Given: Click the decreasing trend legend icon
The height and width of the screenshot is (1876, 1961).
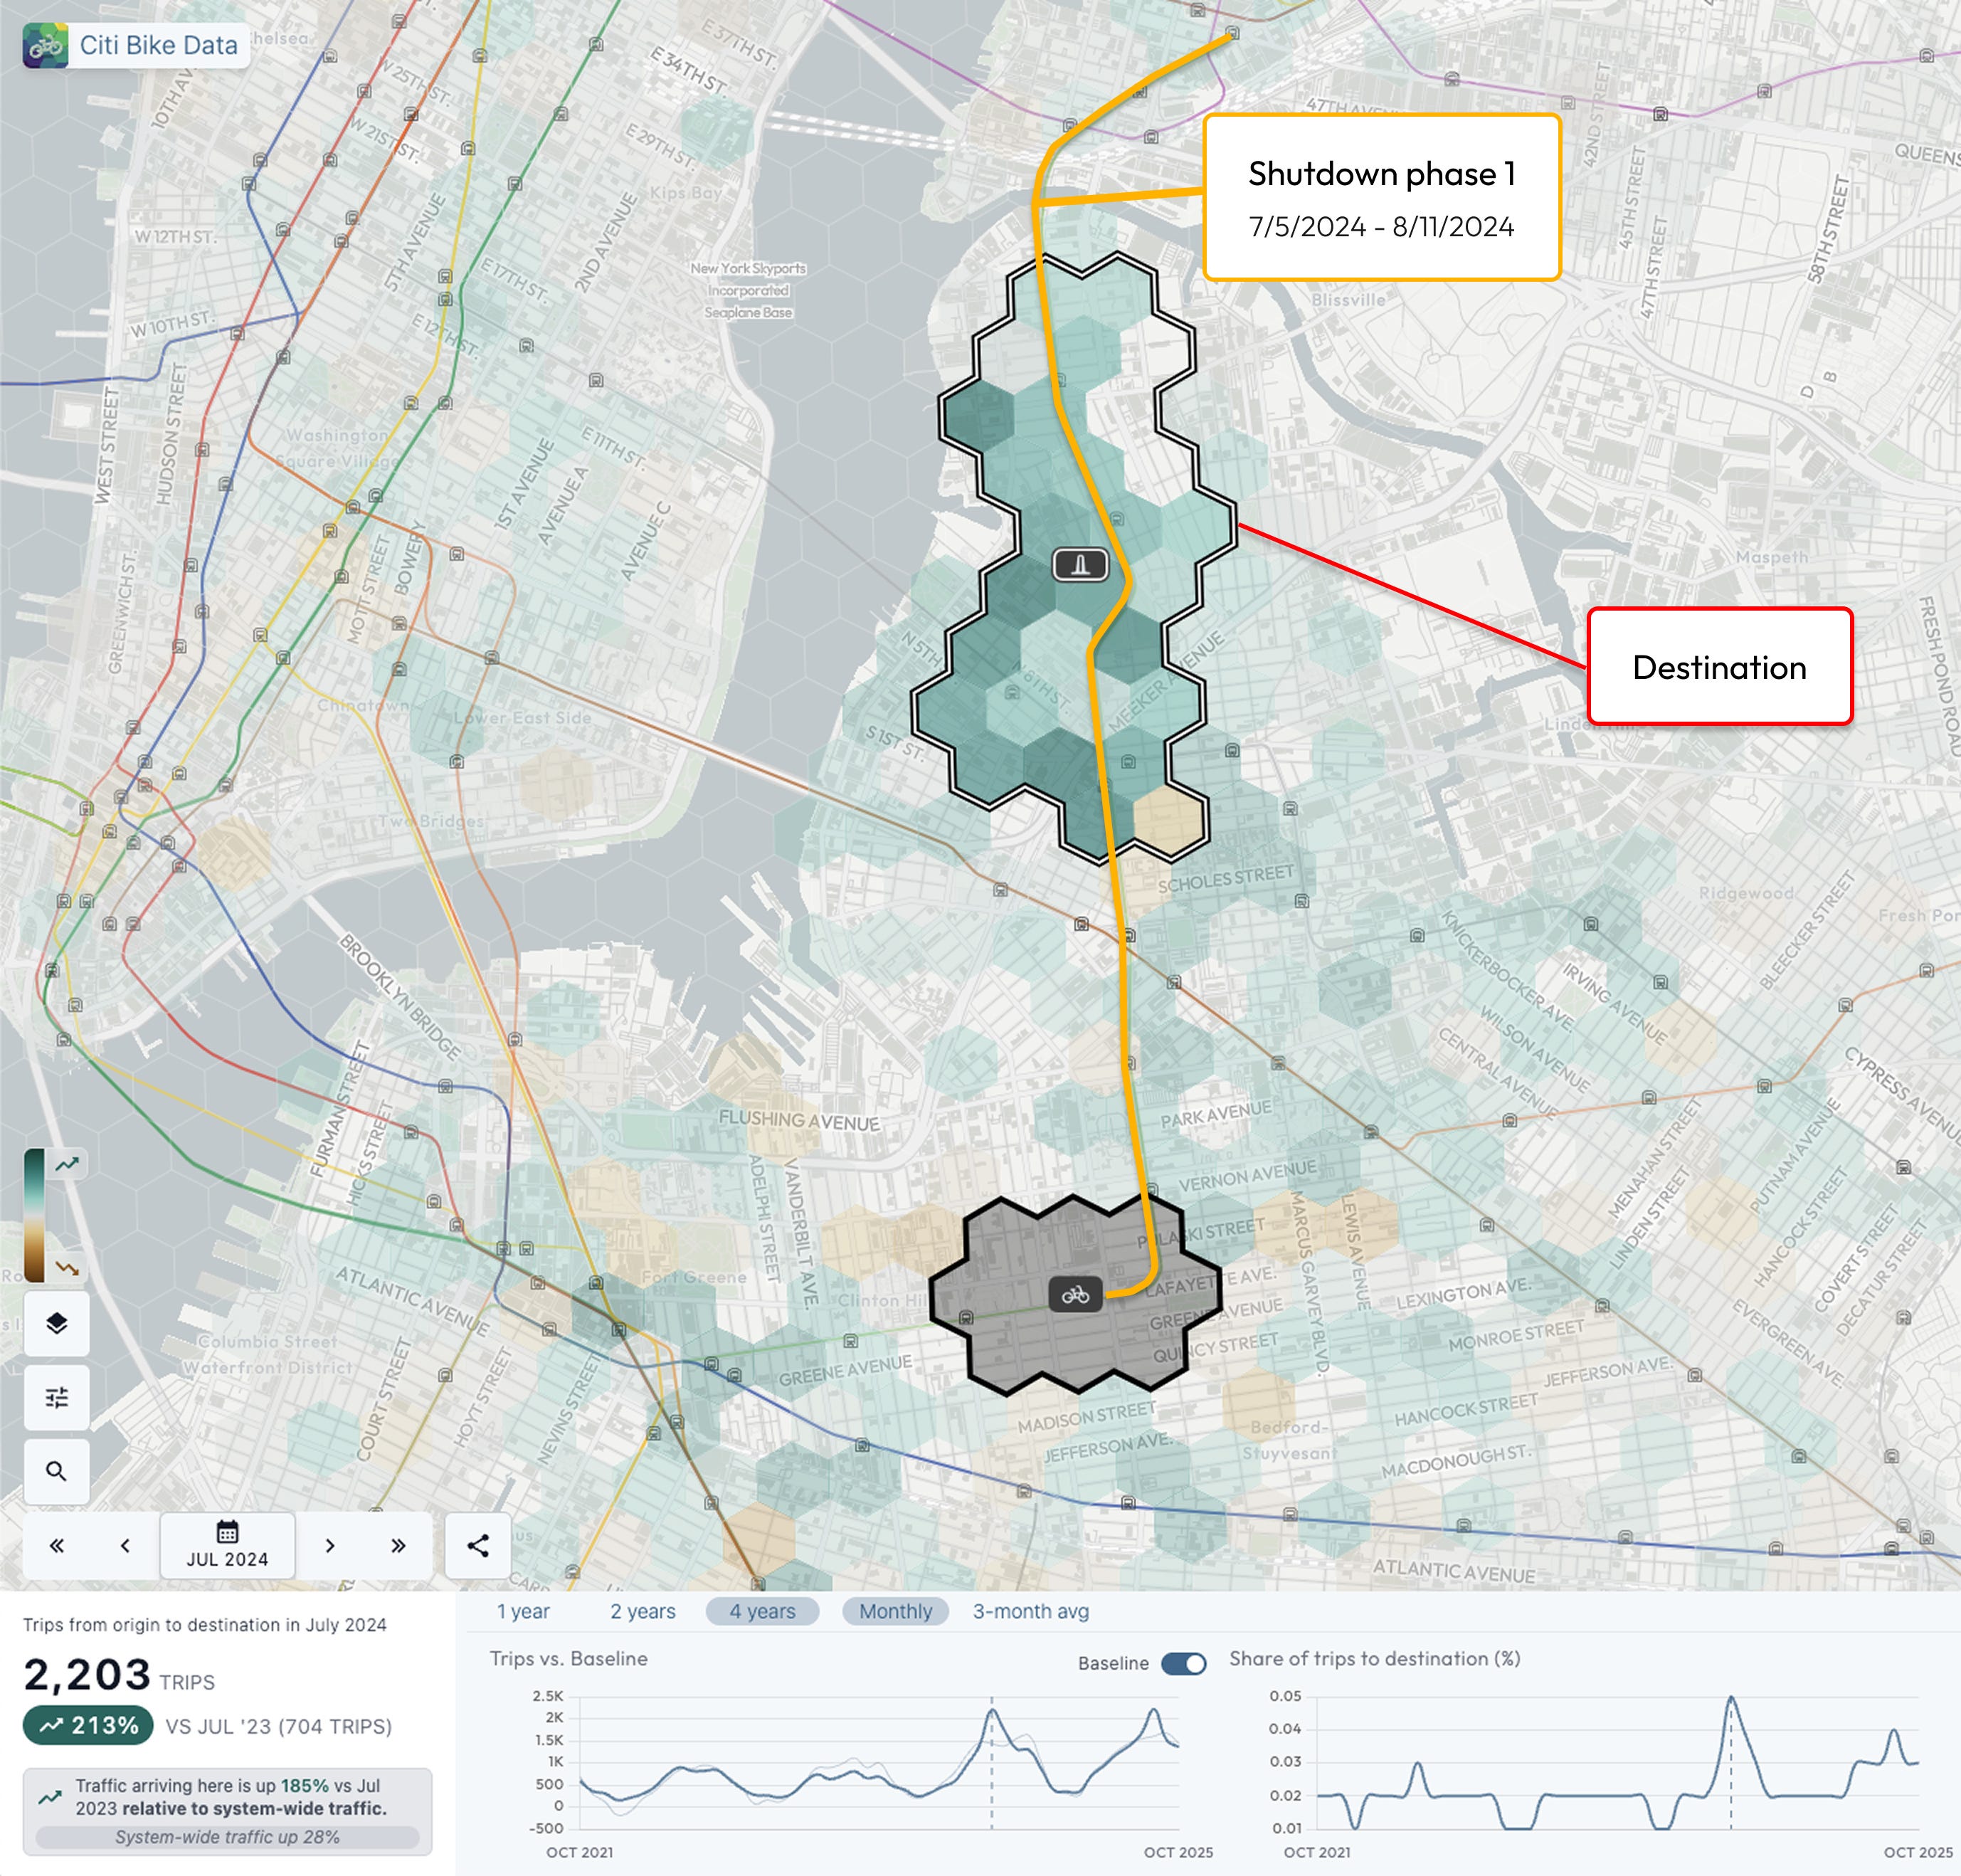Looking at the screenshot, I should [67, 1268].
